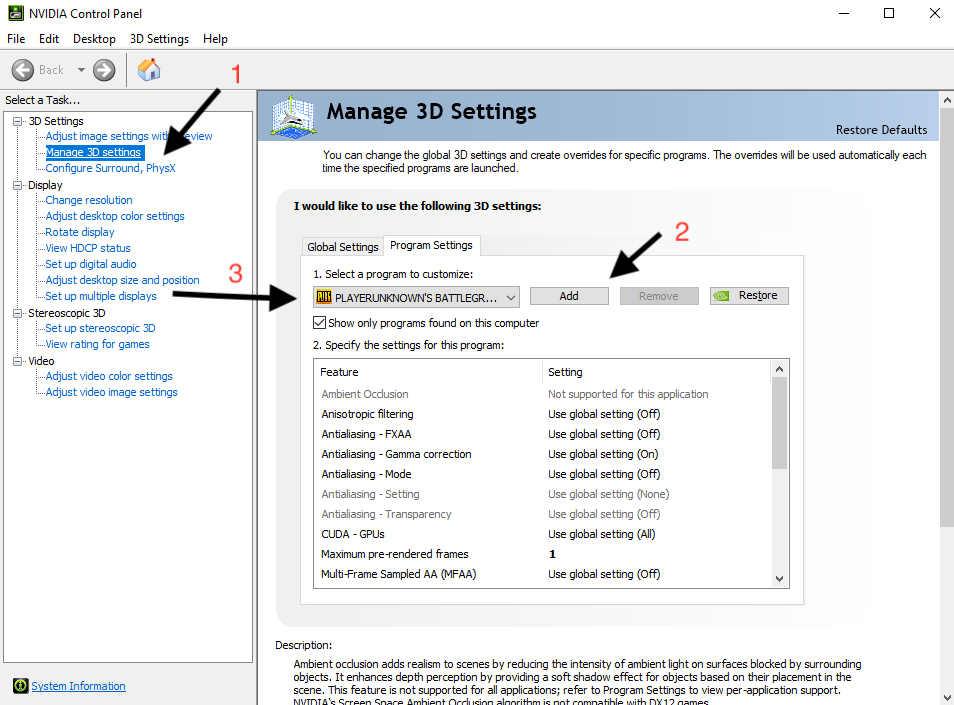Click the Restore Defaults link

[x=881, y=130]
